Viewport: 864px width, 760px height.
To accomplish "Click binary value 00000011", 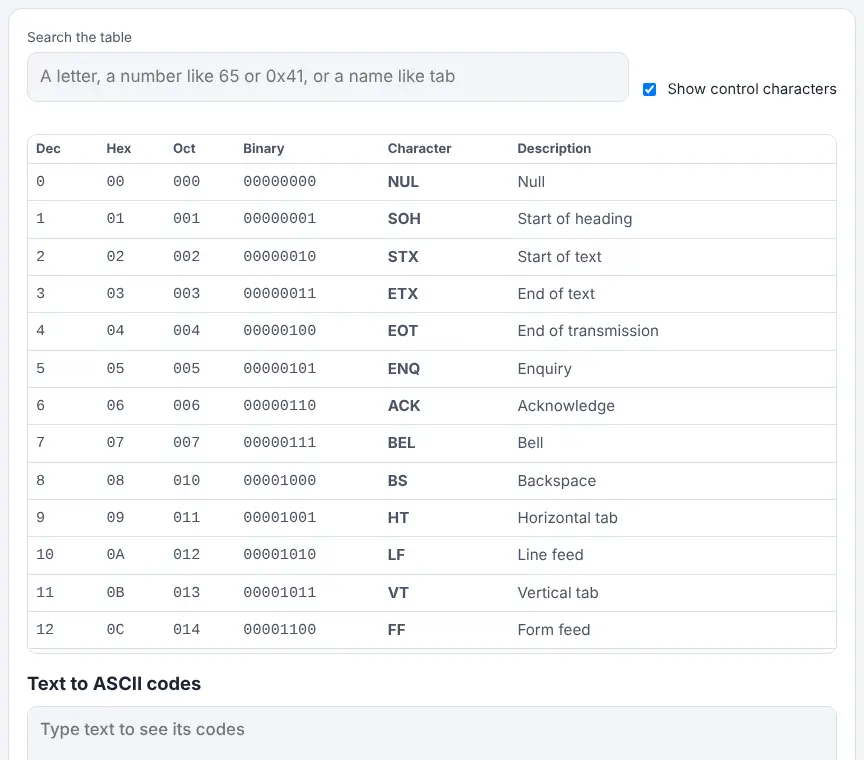I will 279,293.
